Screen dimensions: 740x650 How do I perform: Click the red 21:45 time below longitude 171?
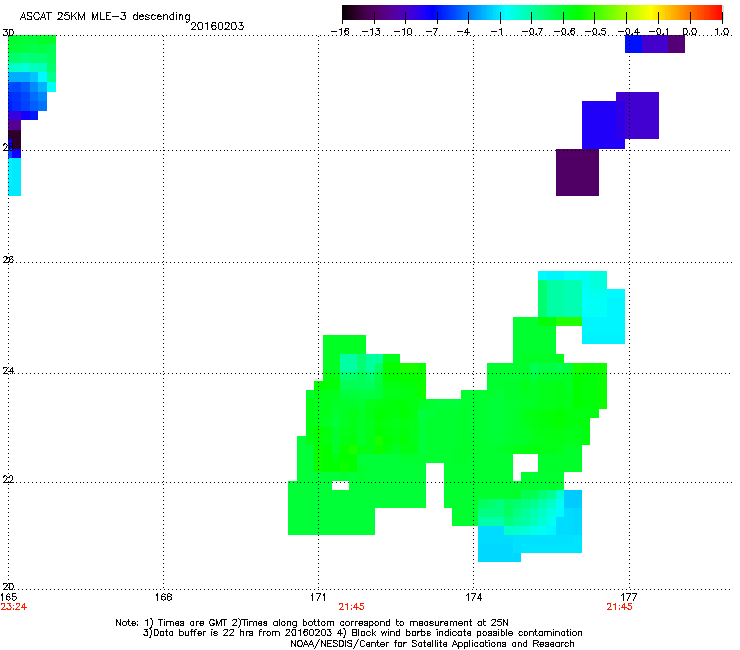click(351, 607)
